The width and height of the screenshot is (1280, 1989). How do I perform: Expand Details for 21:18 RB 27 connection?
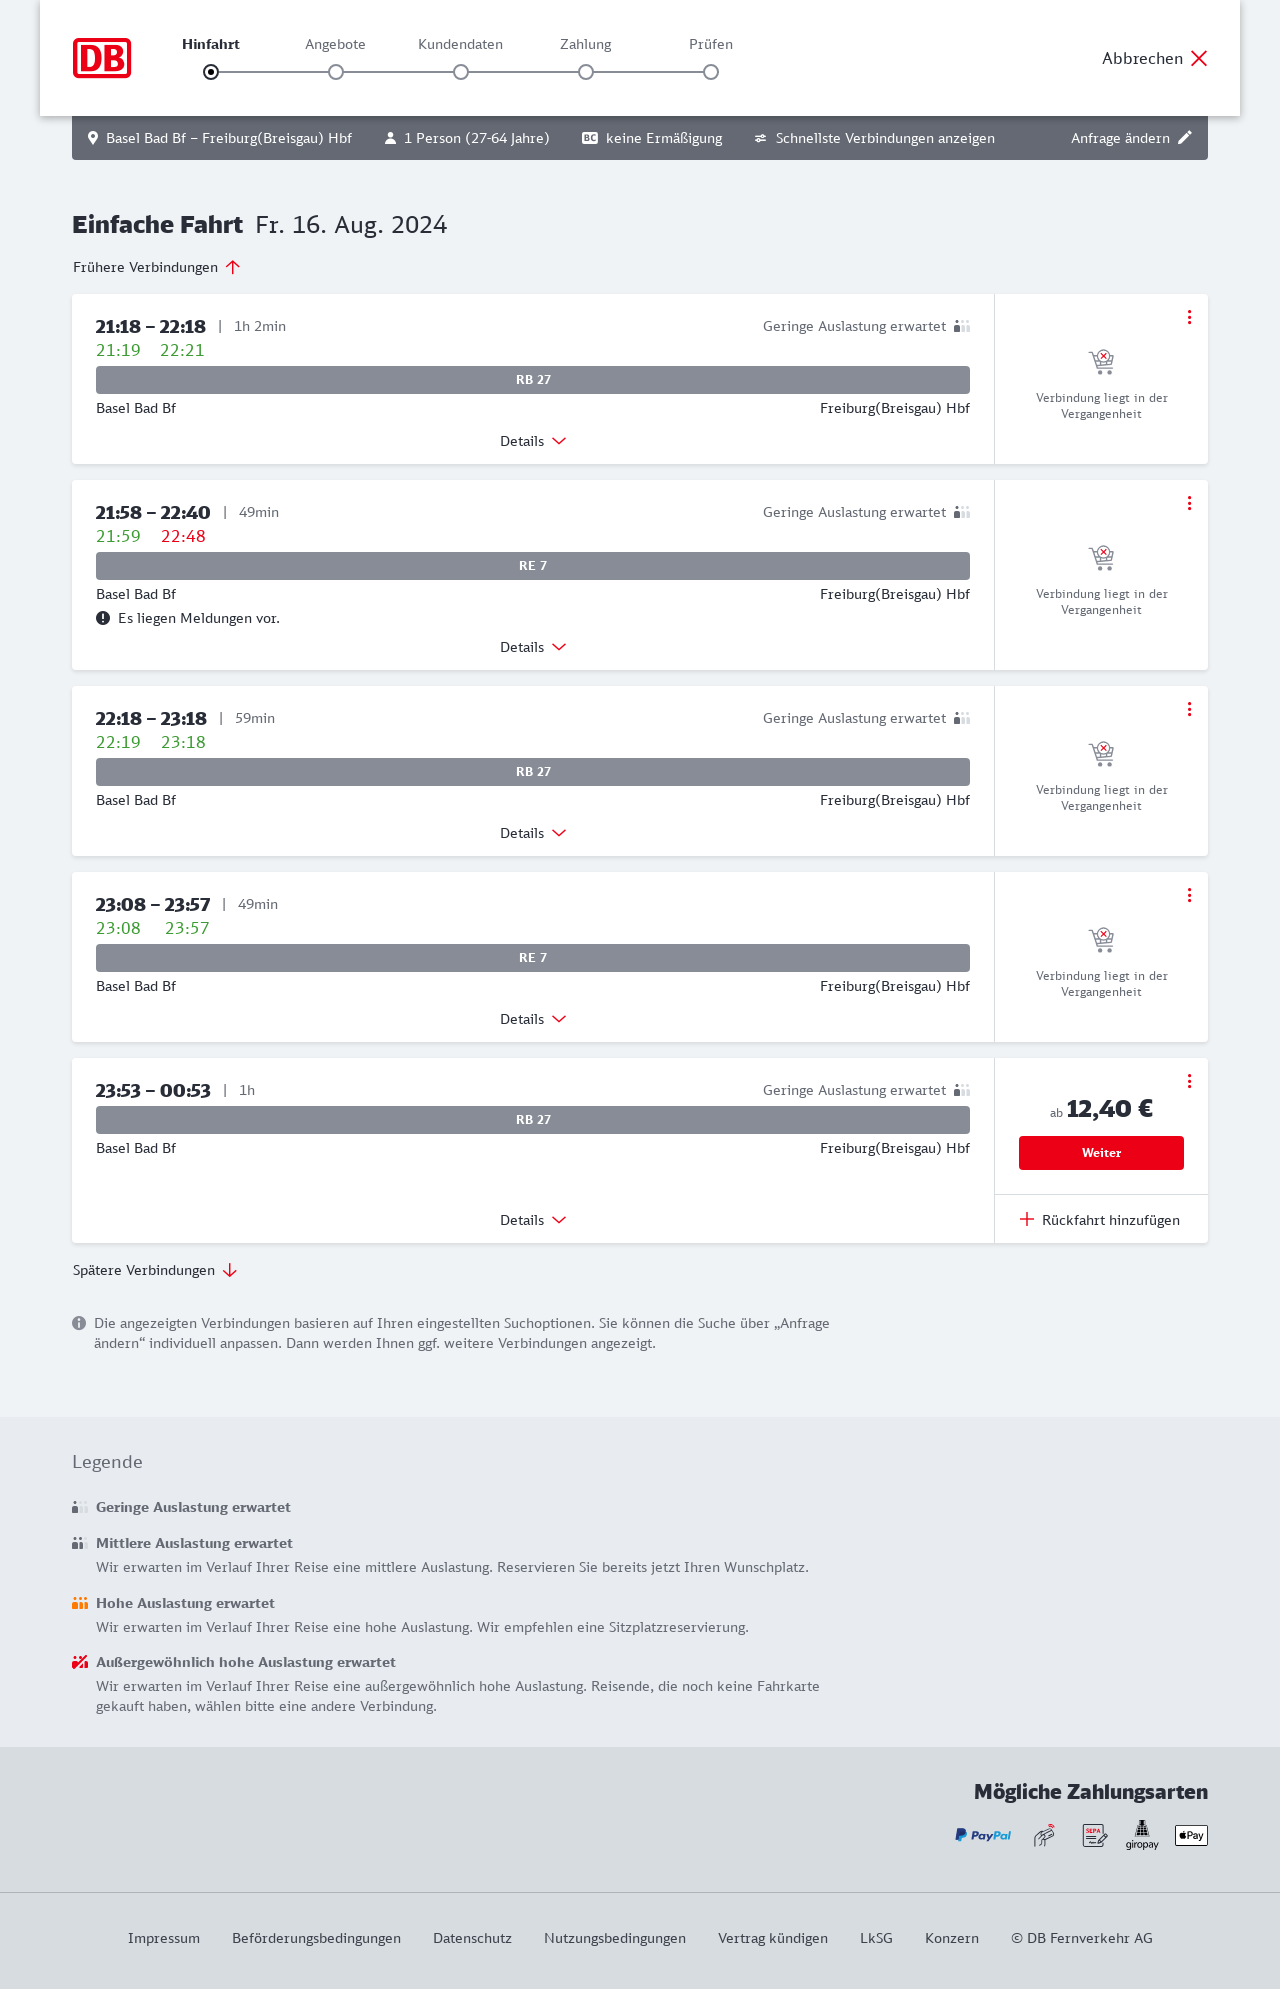pos(533,441)
